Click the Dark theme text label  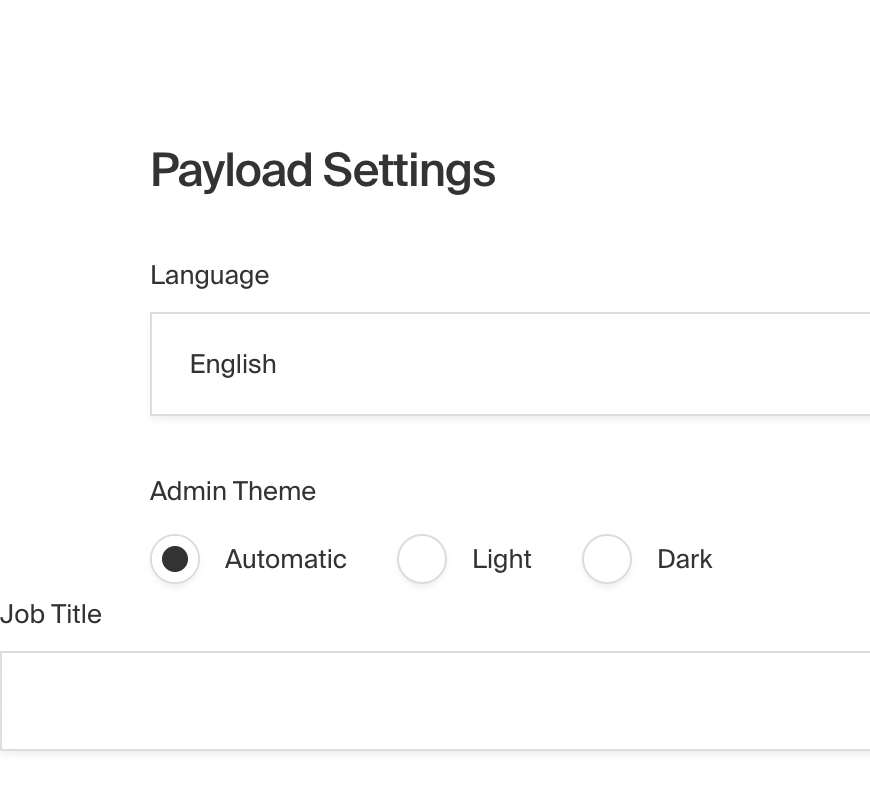pyautogui.click(x=684, y=559)
